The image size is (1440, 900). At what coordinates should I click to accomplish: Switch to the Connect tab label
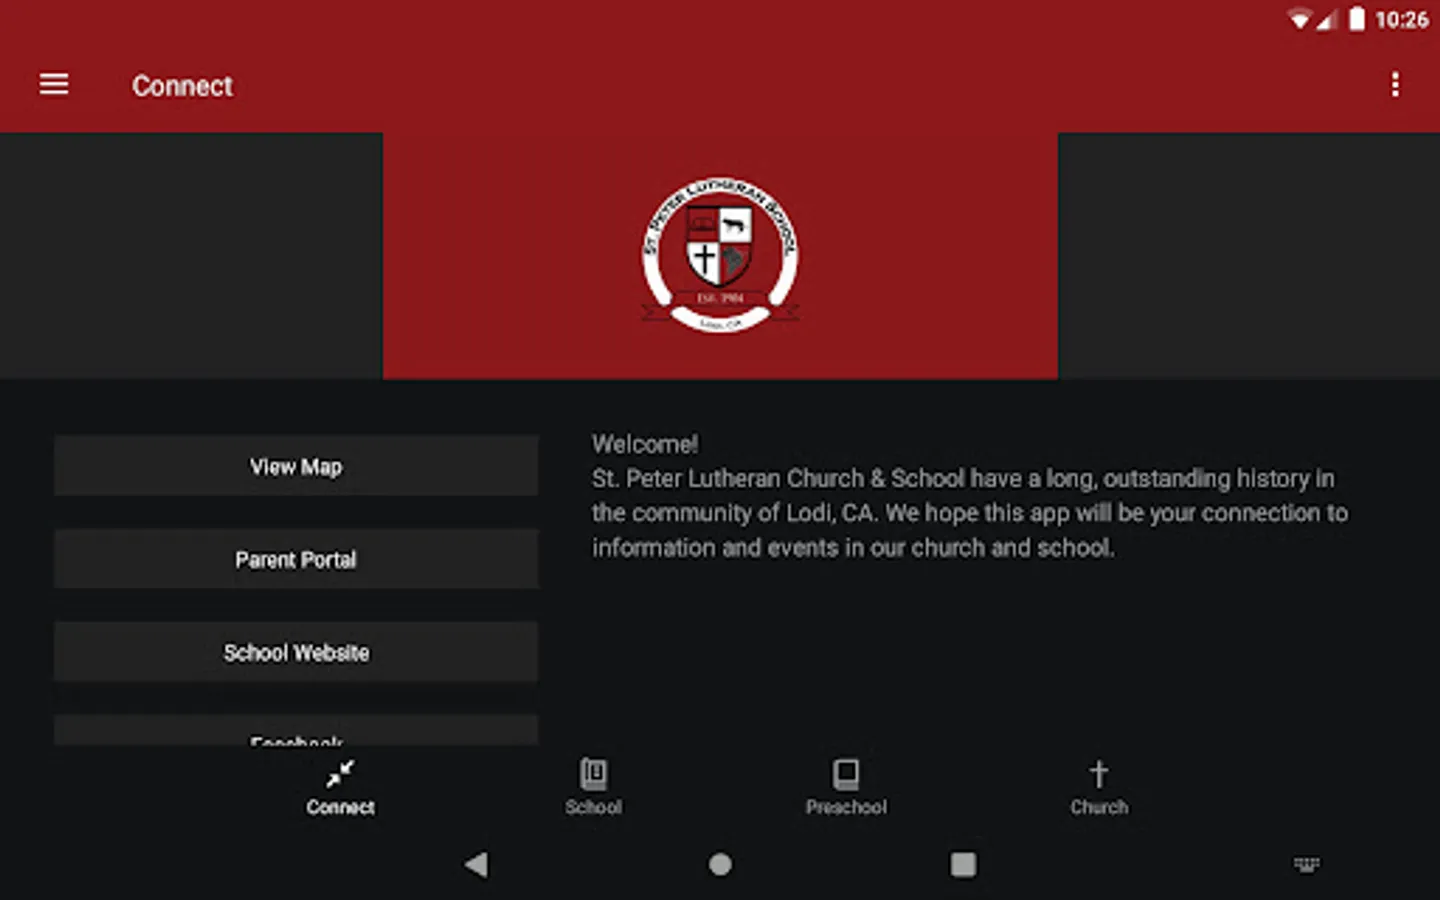coord(340,807)
